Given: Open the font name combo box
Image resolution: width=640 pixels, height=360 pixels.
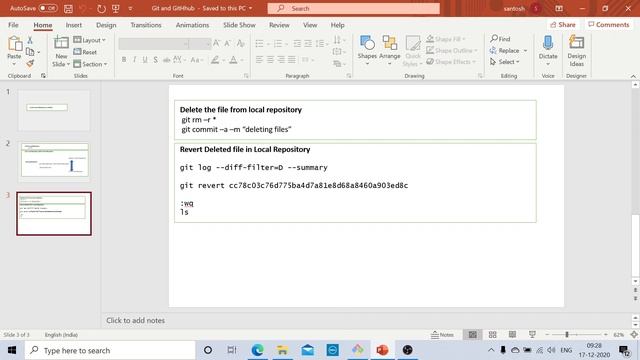Looking at the screenshot, I should (153, 43).
